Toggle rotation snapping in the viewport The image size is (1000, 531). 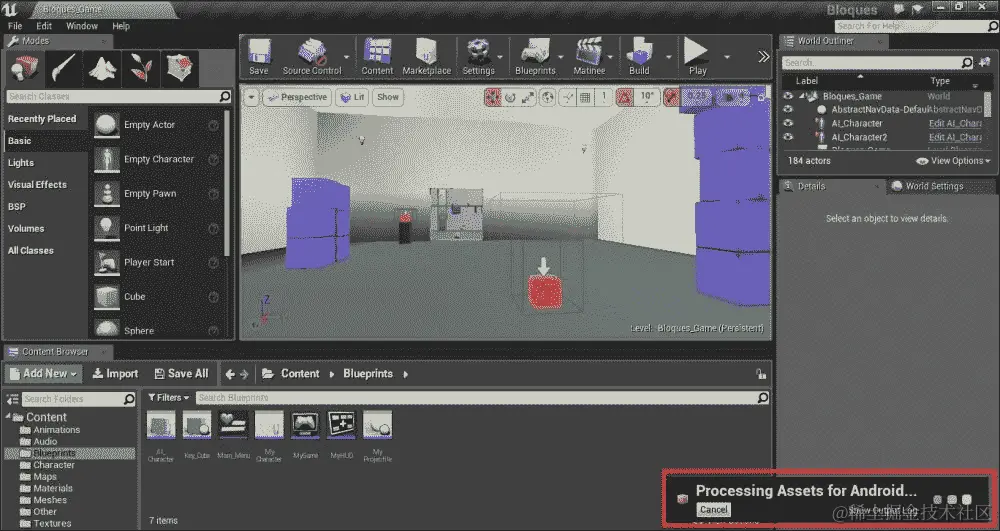625,98
